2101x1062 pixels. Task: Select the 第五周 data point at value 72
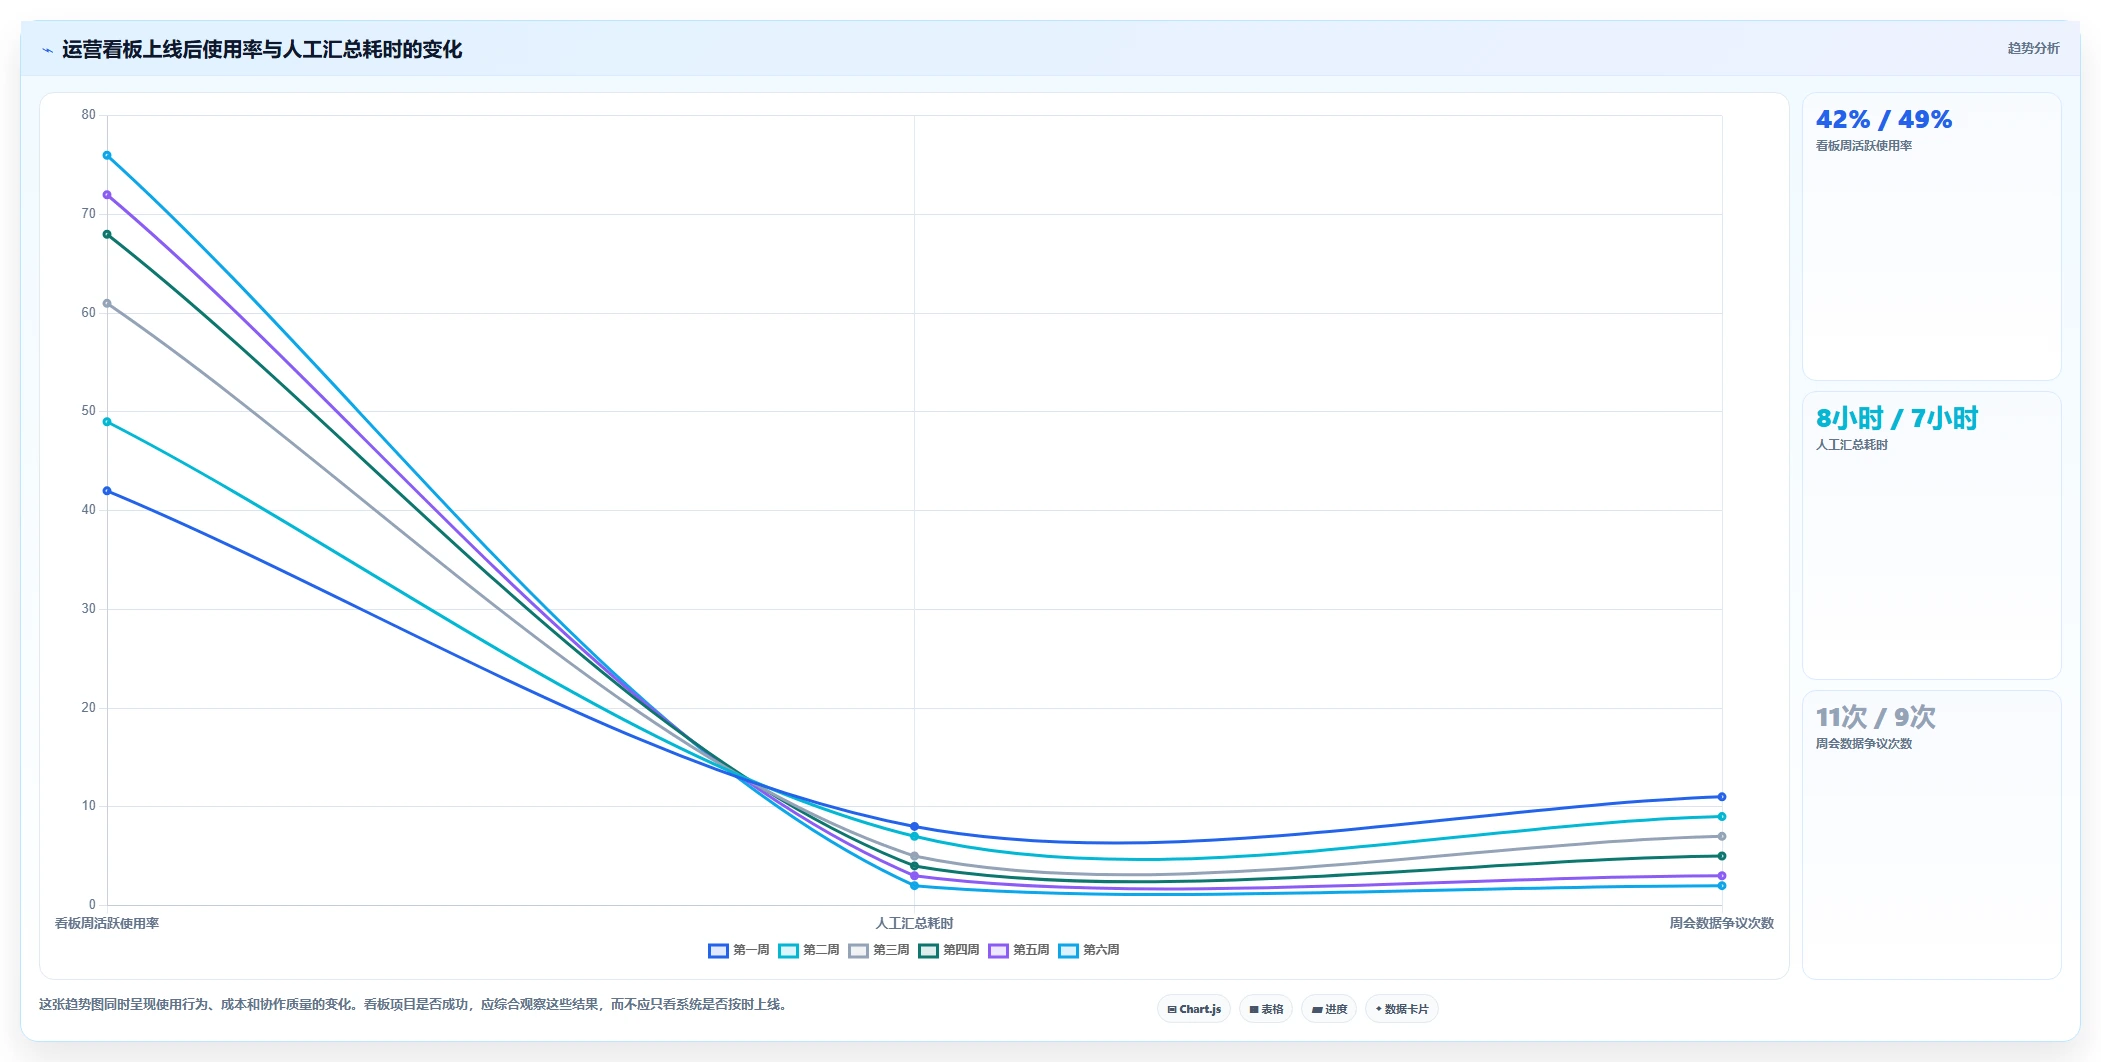(x=107, y=195)
